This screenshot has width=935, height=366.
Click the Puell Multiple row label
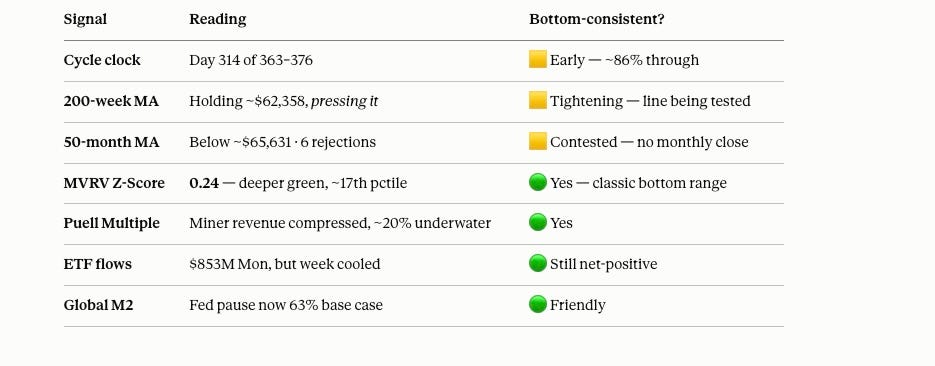112,224
